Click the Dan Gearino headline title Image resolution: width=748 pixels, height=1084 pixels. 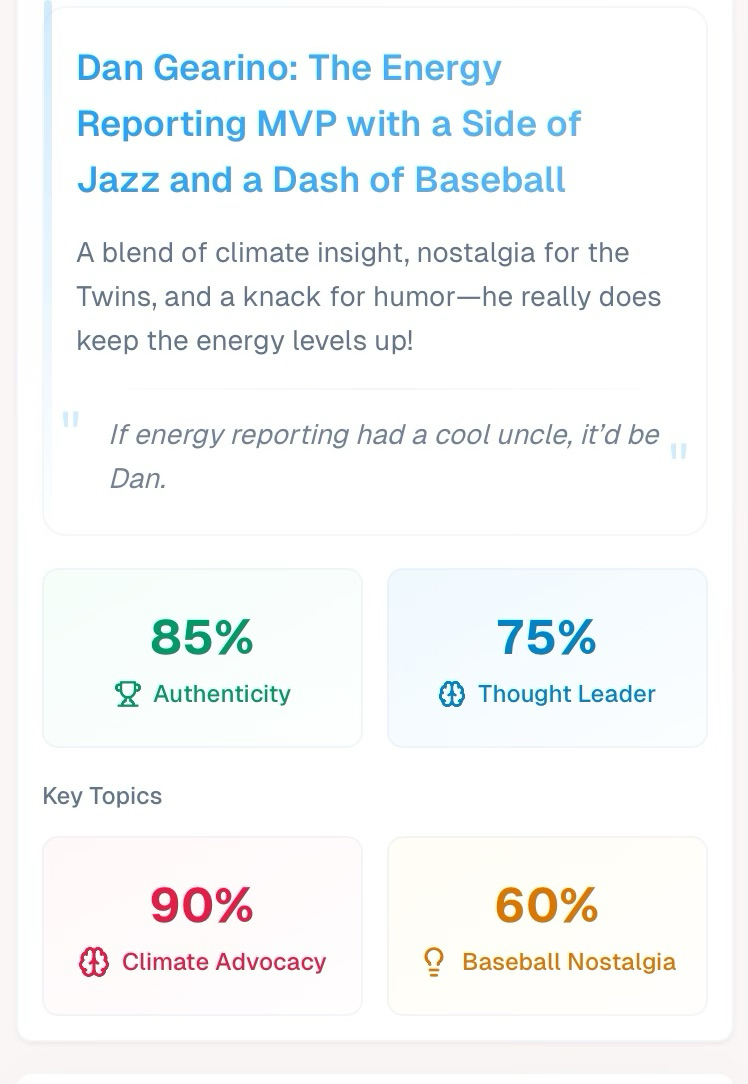tap(330, 124)
